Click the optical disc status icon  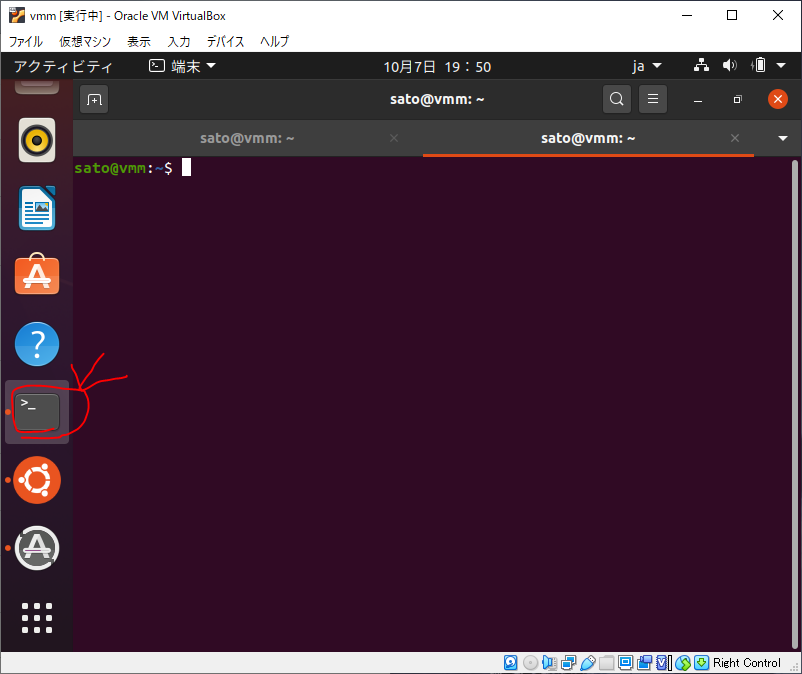click(530, 663)
